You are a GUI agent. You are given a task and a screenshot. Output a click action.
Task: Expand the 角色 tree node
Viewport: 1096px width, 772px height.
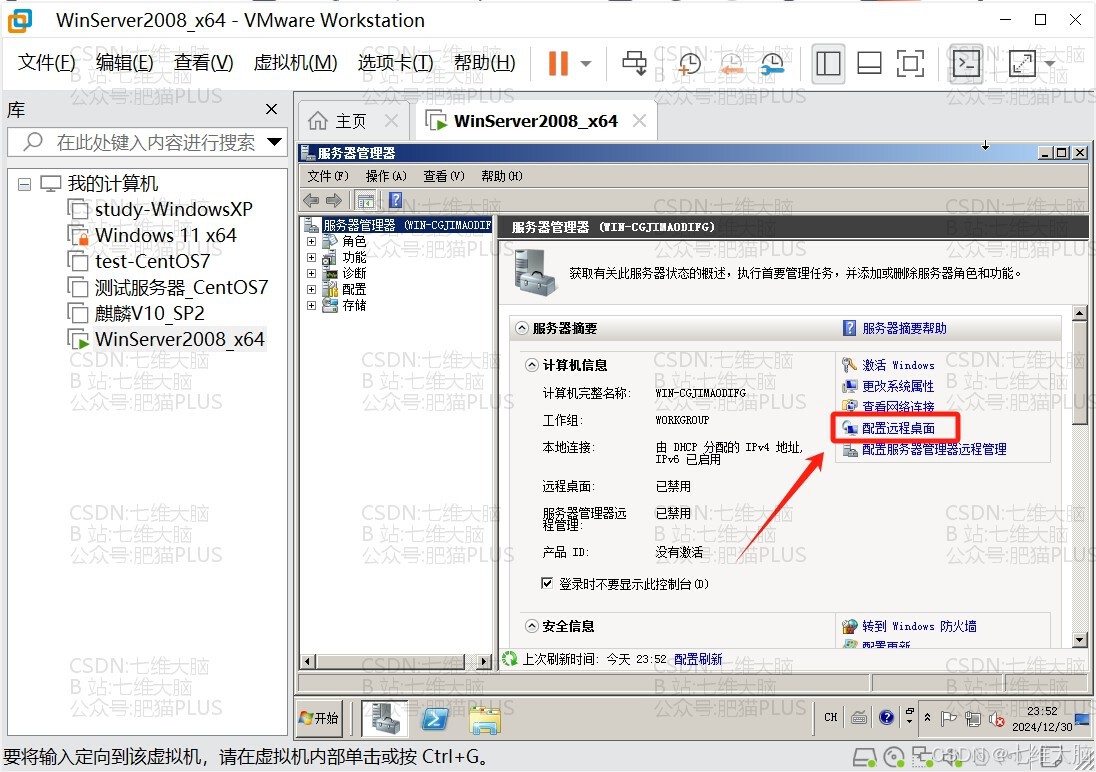click(312, 241)
